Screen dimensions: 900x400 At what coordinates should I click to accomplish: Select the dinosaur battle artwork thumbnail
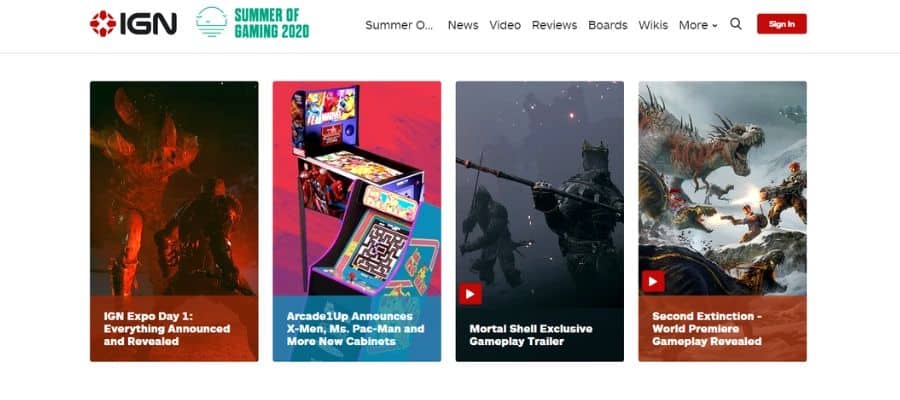click(x=723, y=188)
